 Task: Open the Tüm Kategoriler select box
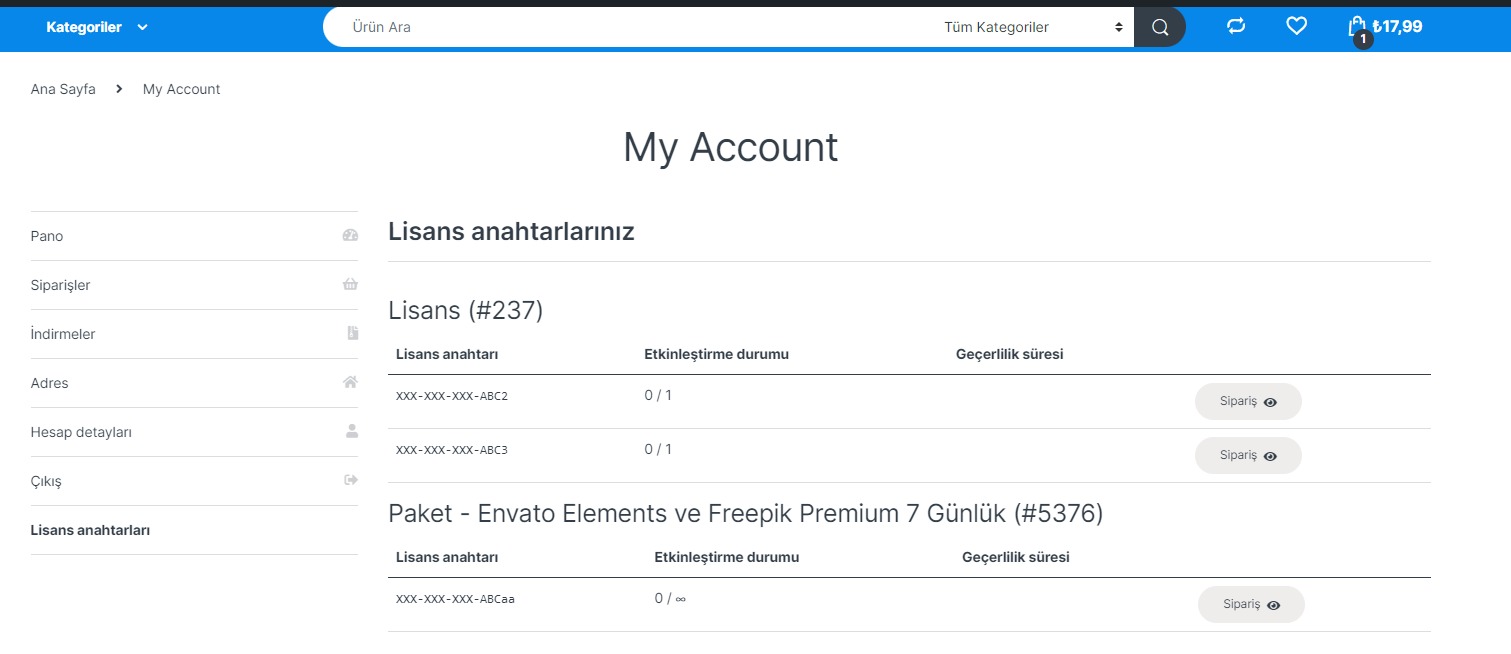[x=1033, y=27]
